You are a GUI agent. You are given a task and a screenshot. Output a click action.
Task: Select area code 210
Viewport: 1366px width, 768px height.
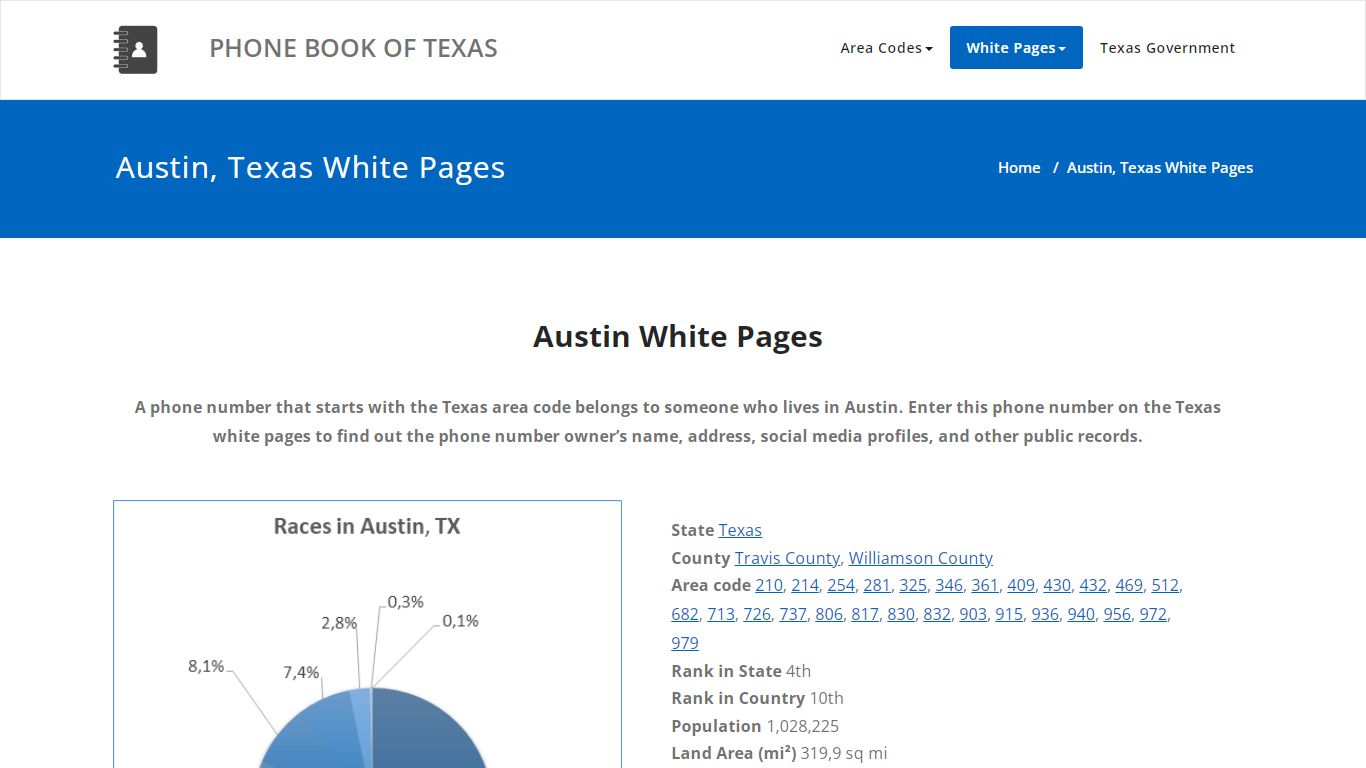pos(769,585)
